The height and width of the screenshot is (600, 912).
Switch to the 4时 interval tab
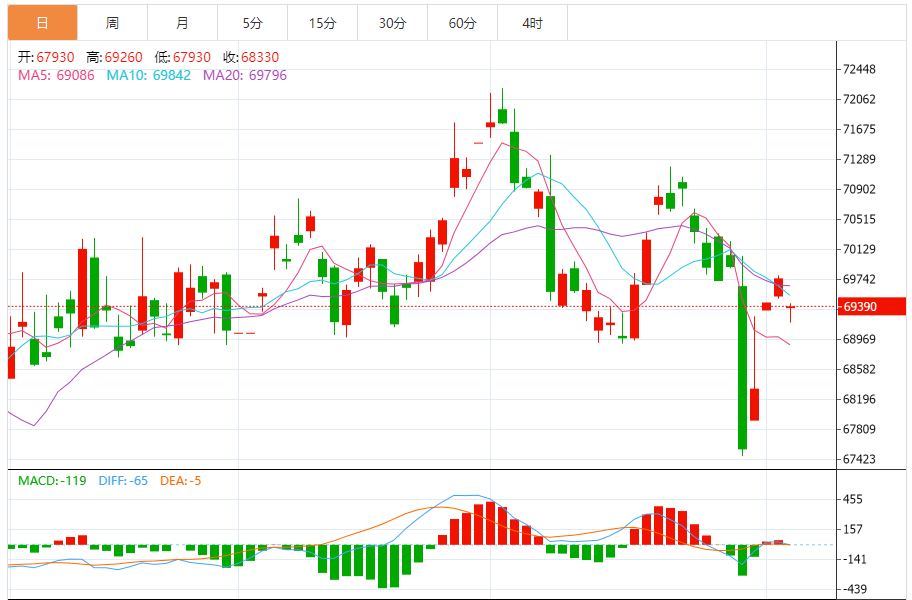[x=532, y=23]
